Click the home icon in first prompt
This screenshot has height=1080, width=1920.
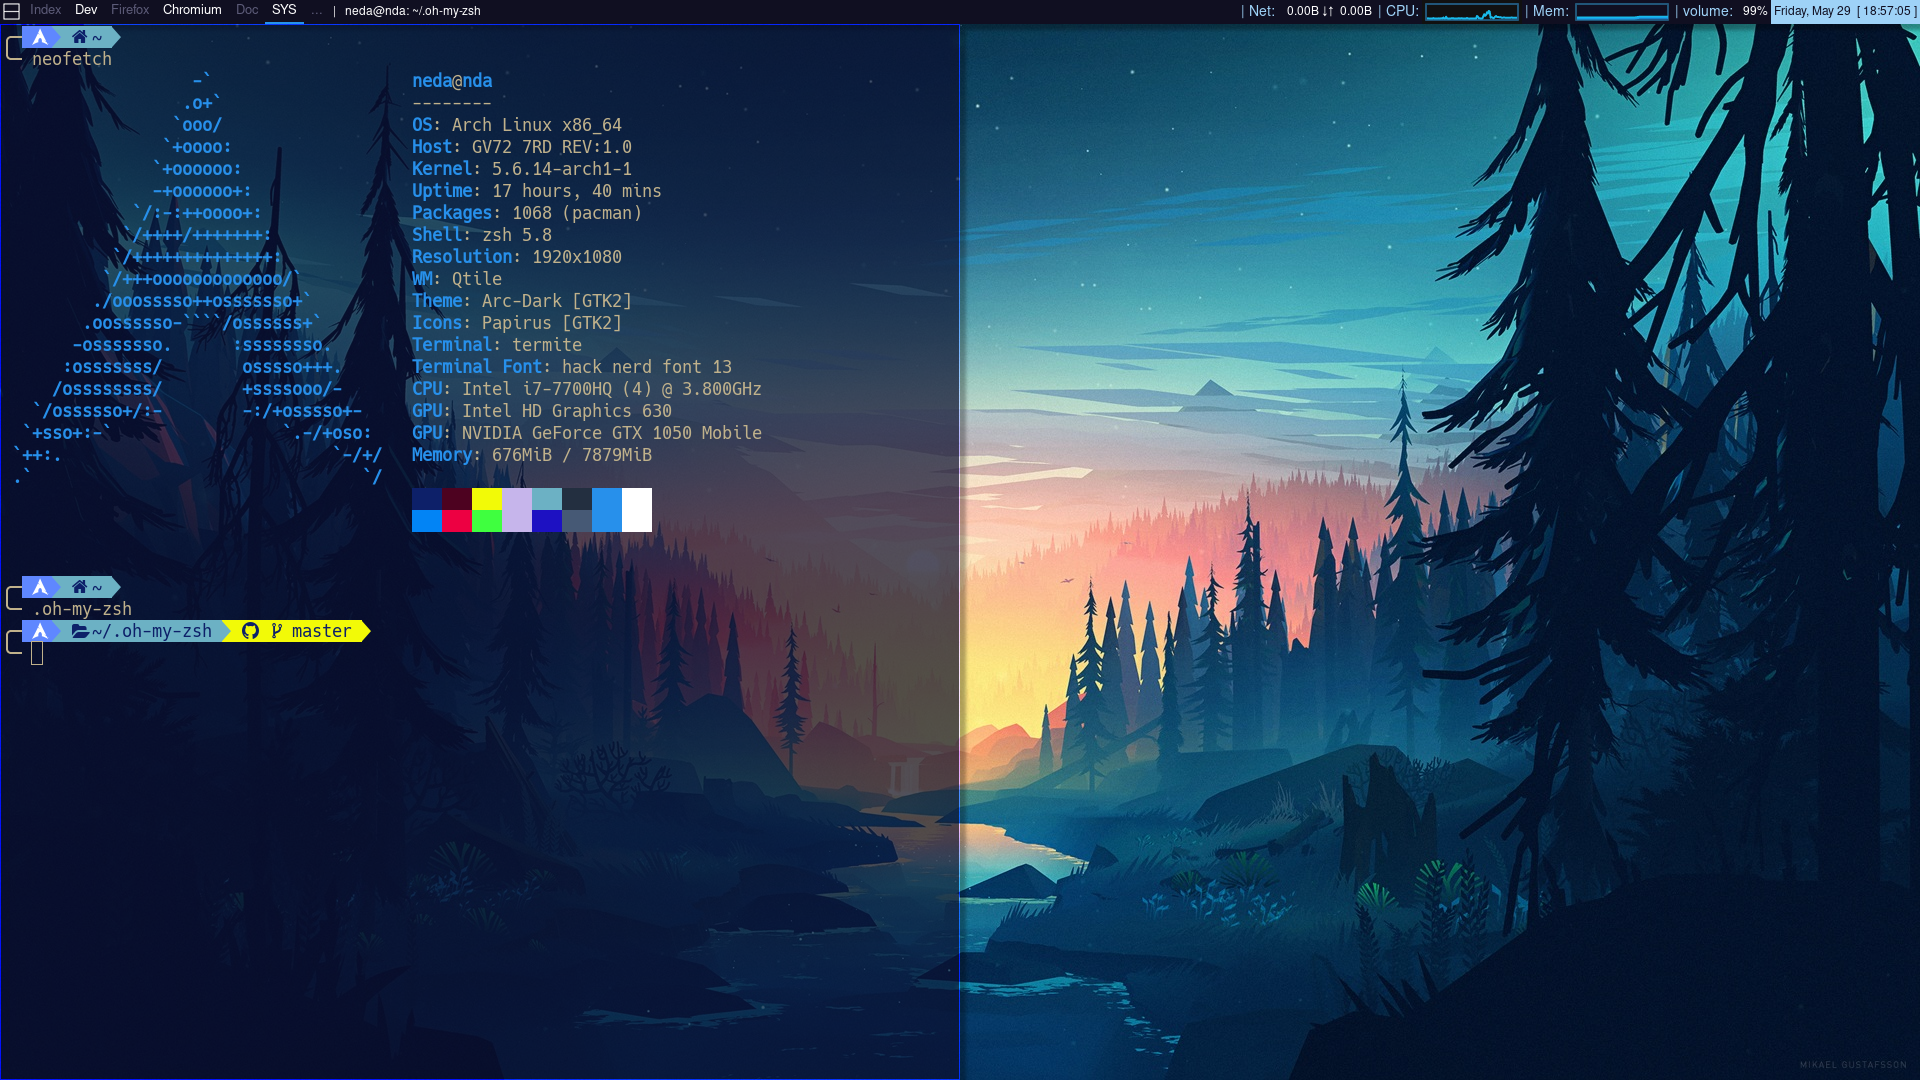[79, 37]
